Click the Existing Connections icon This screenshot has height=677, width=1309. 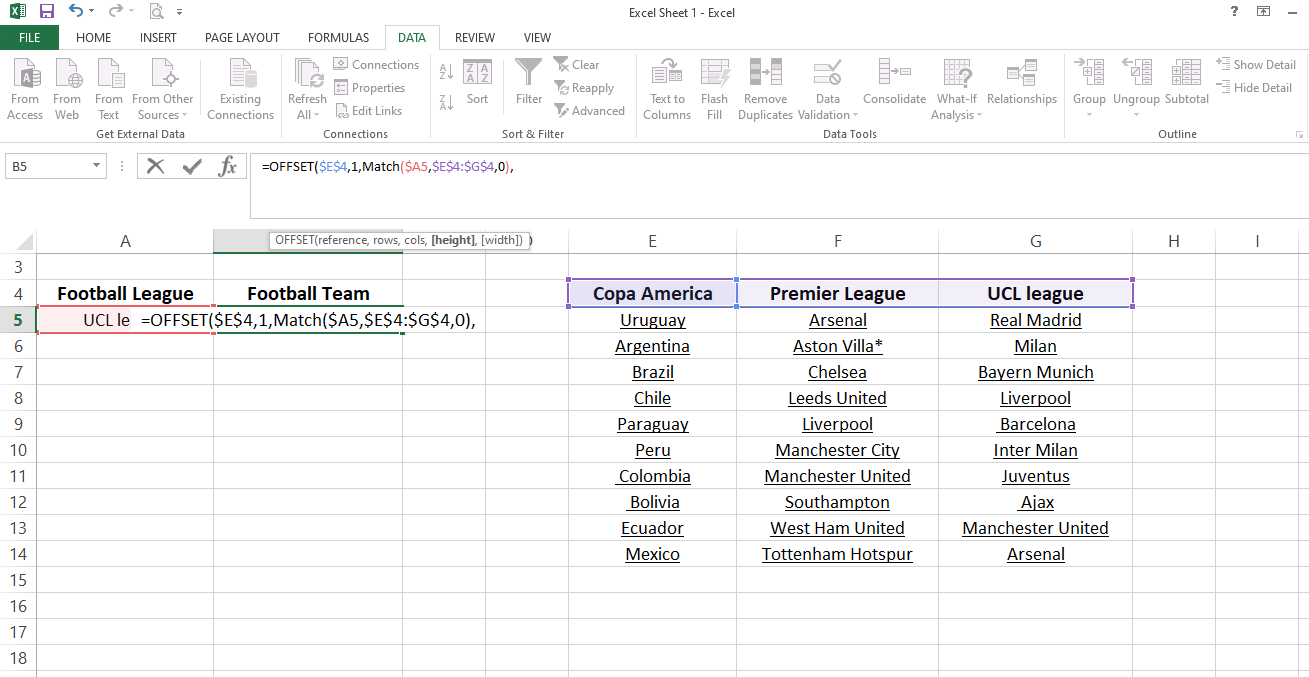click(x=240, y=76)
